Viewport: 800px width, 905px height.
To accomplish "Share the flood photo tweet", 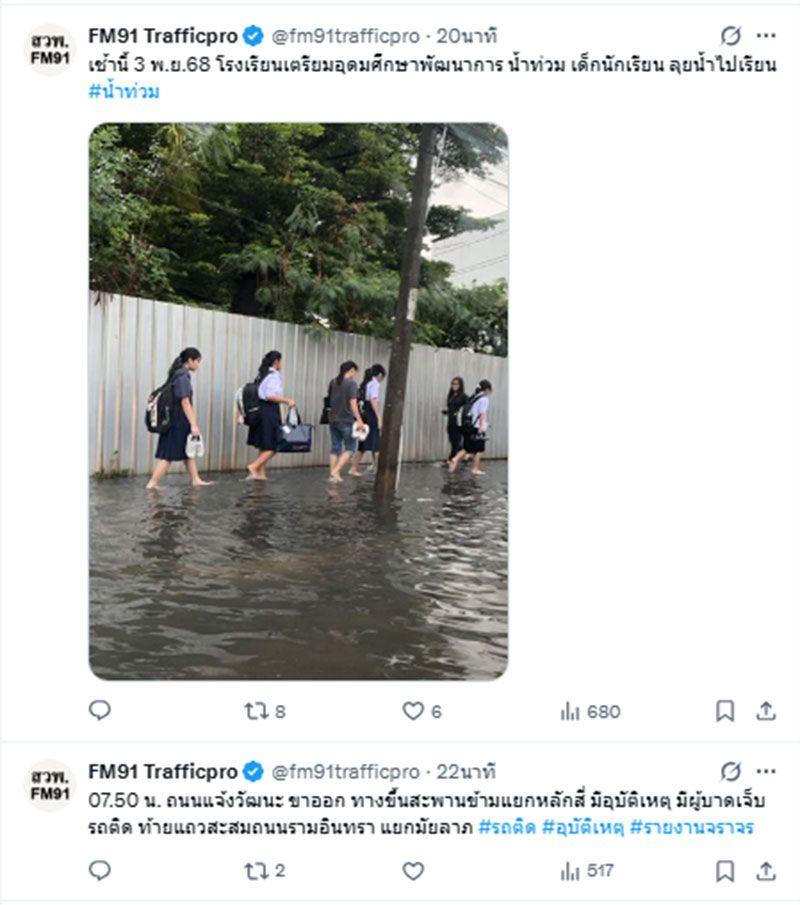I will point(766,711).
